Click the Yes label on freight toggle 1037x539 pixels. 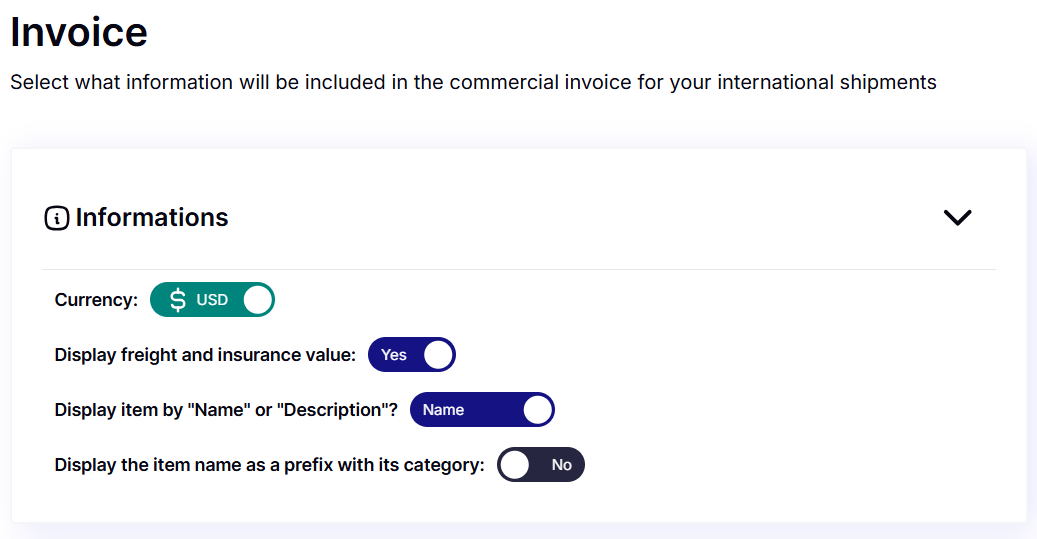[394, 355]
